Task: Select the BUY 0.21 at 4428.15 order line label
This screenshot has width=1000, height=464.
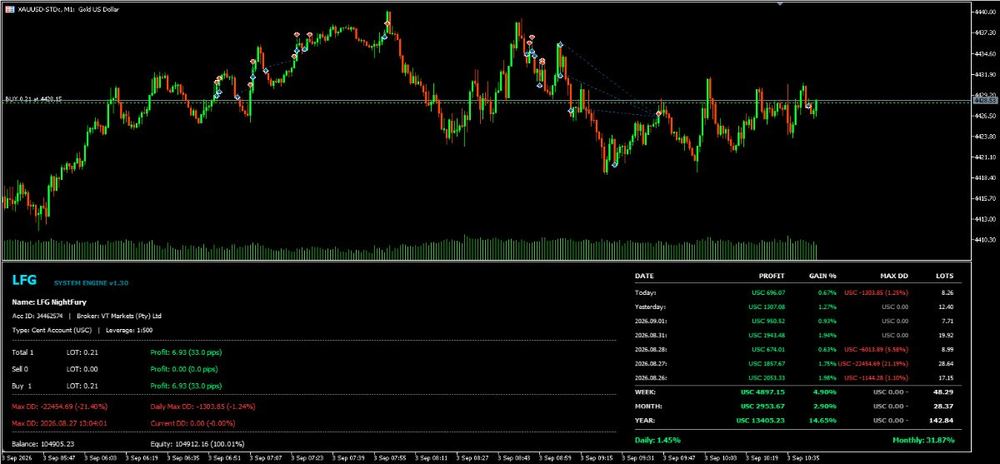Action: pos(33,99)
